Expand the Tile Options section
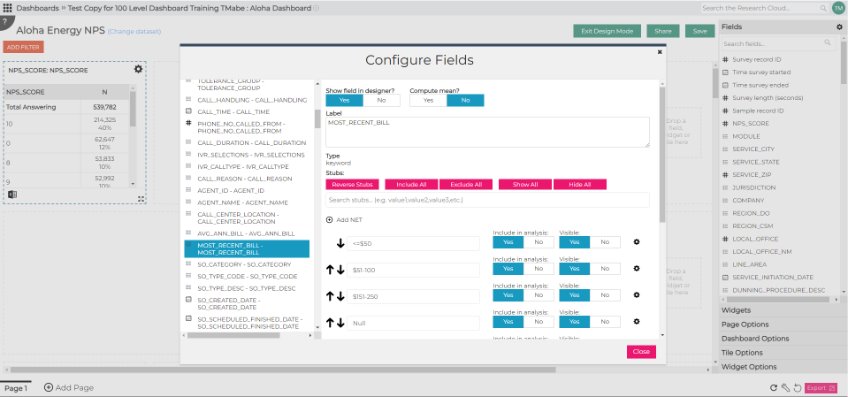848x397 pixels. pyautogui.click(x=782, y=353)
